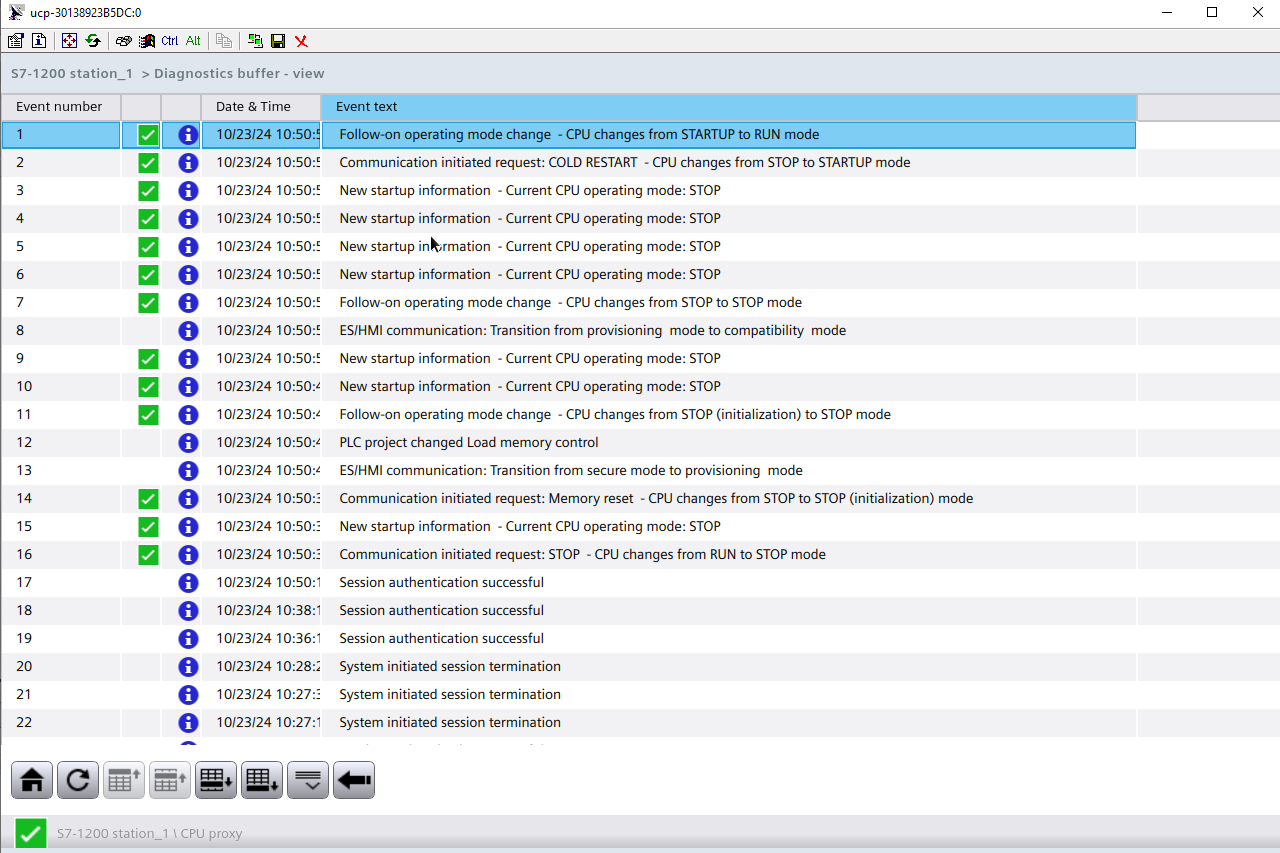Screen dimensions: 1280x853
Task: Click the green check mark for event 2
Action: [x=148, y=163]
